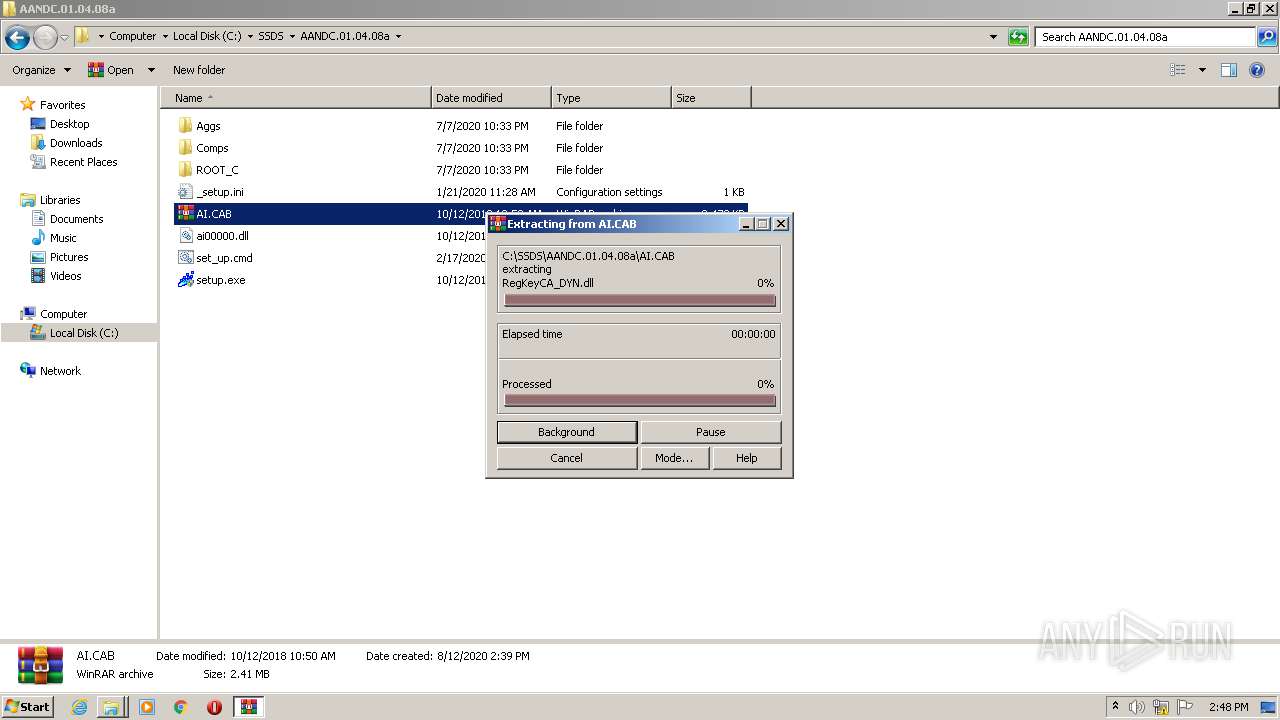Open the Action Center flag icon
Viewport: 1280px width, 720px height.
click(1185, 707)
